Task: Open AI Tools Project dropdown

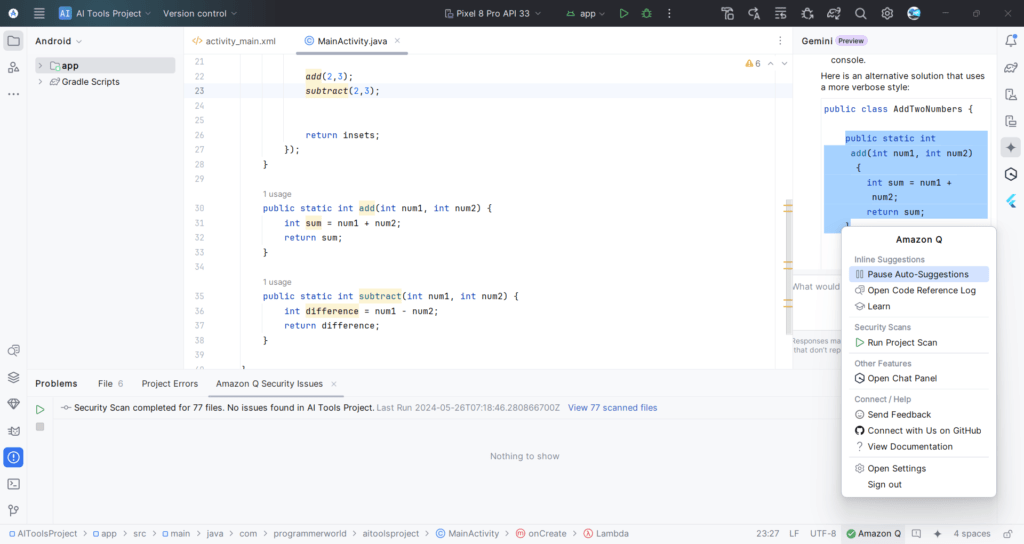Action: pos(104,13)
